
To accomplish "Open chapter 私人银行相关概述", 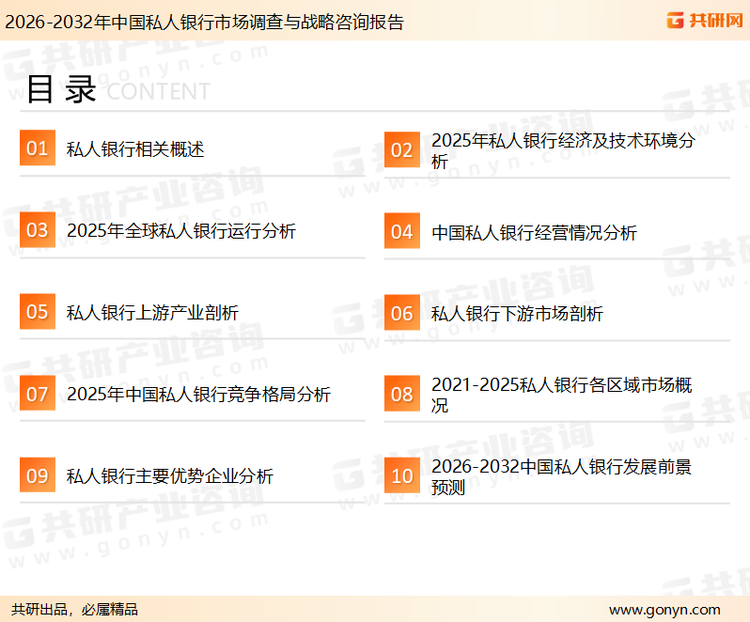I will [x=135, y=150].
